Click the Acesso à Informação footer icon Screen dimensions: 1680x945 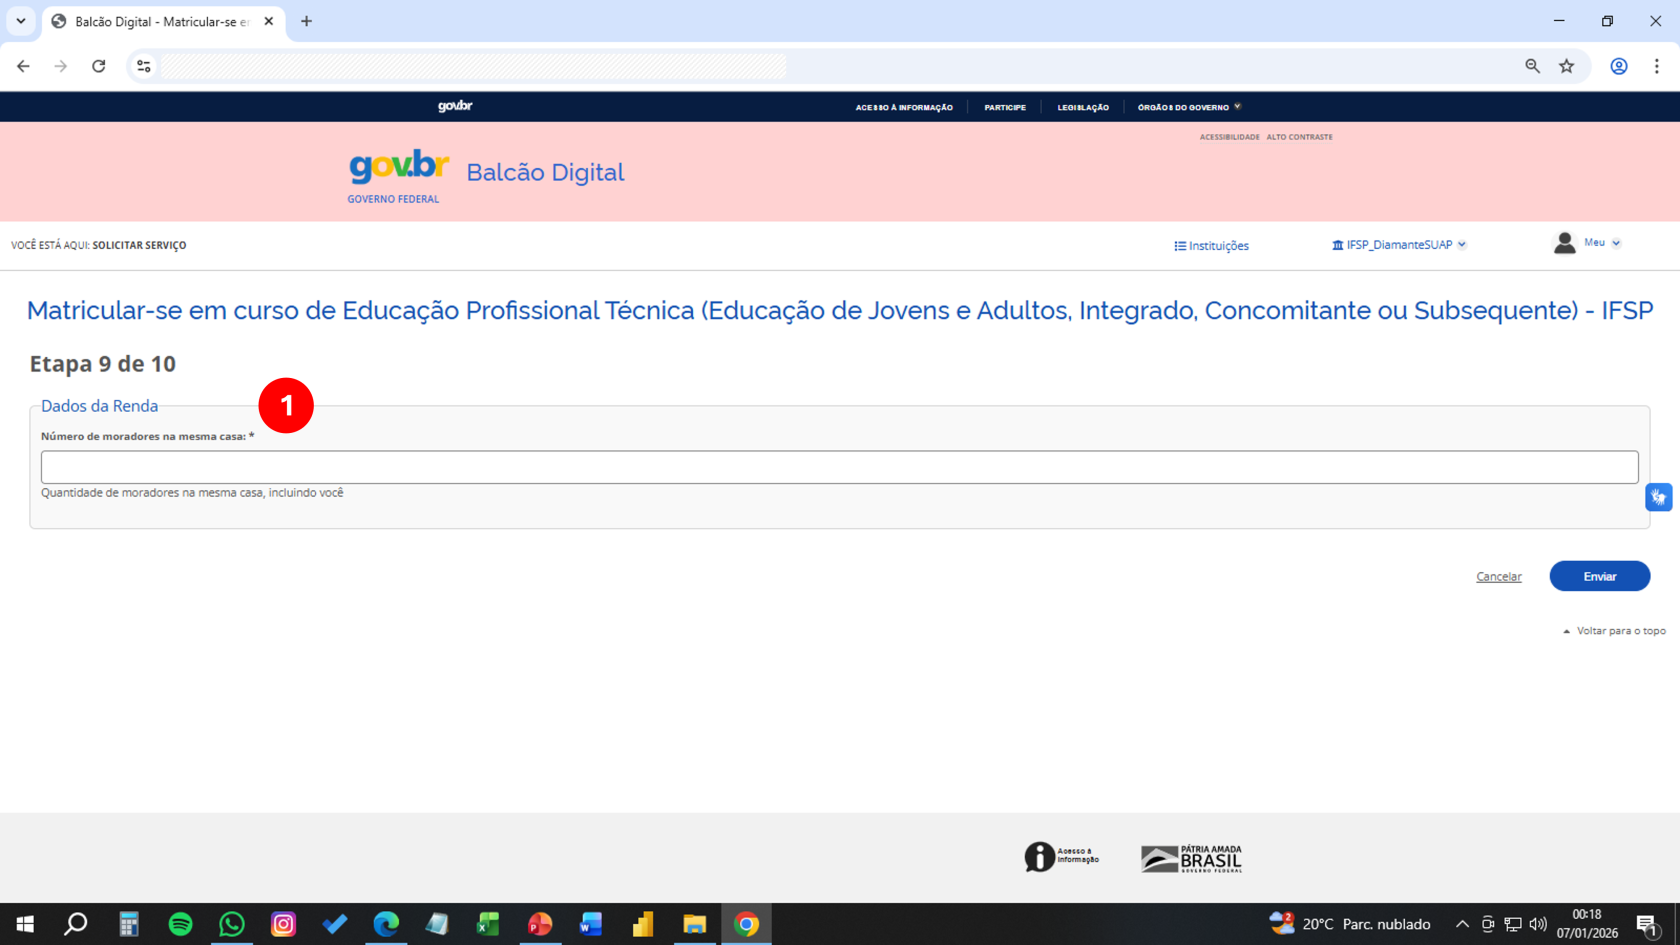point(1040,857)
